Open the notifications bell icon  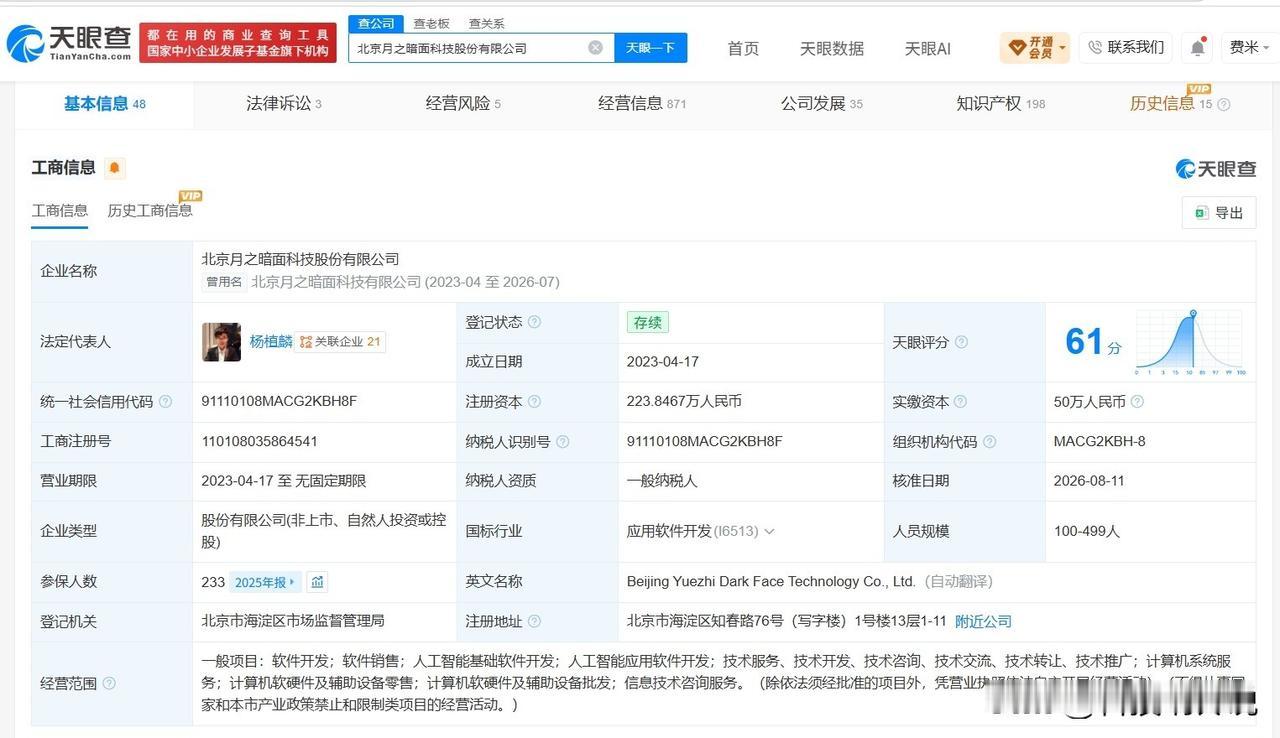coord(1197,47)
